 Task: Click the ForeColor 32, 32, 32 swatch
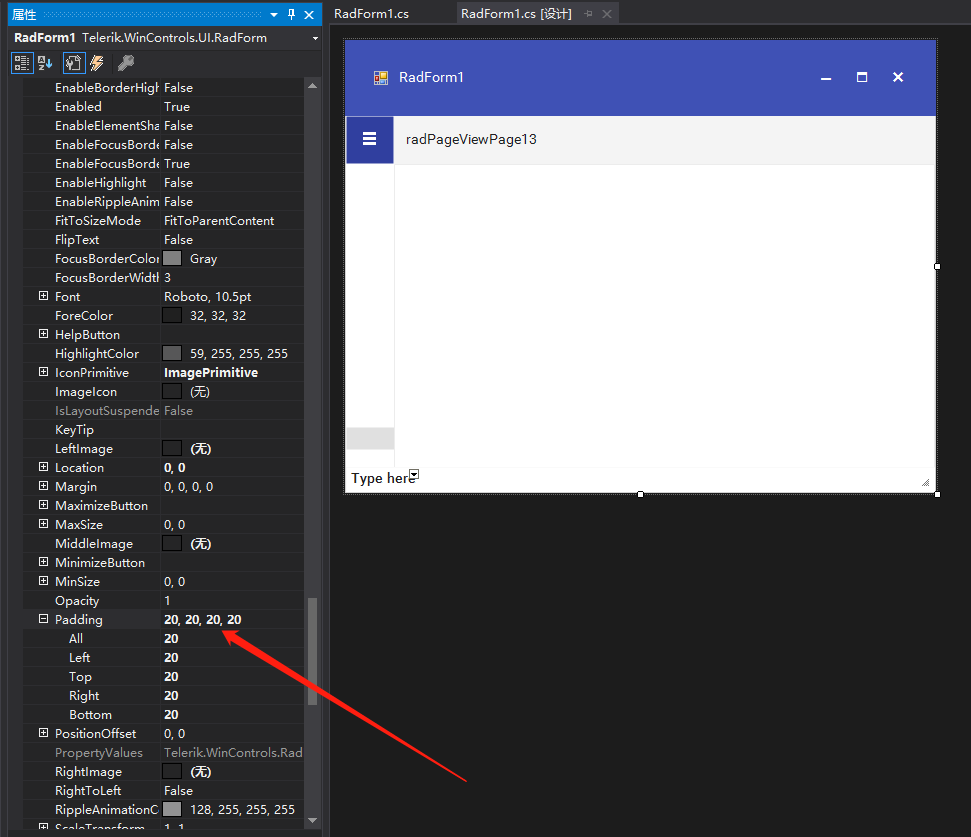pos(172,315)
